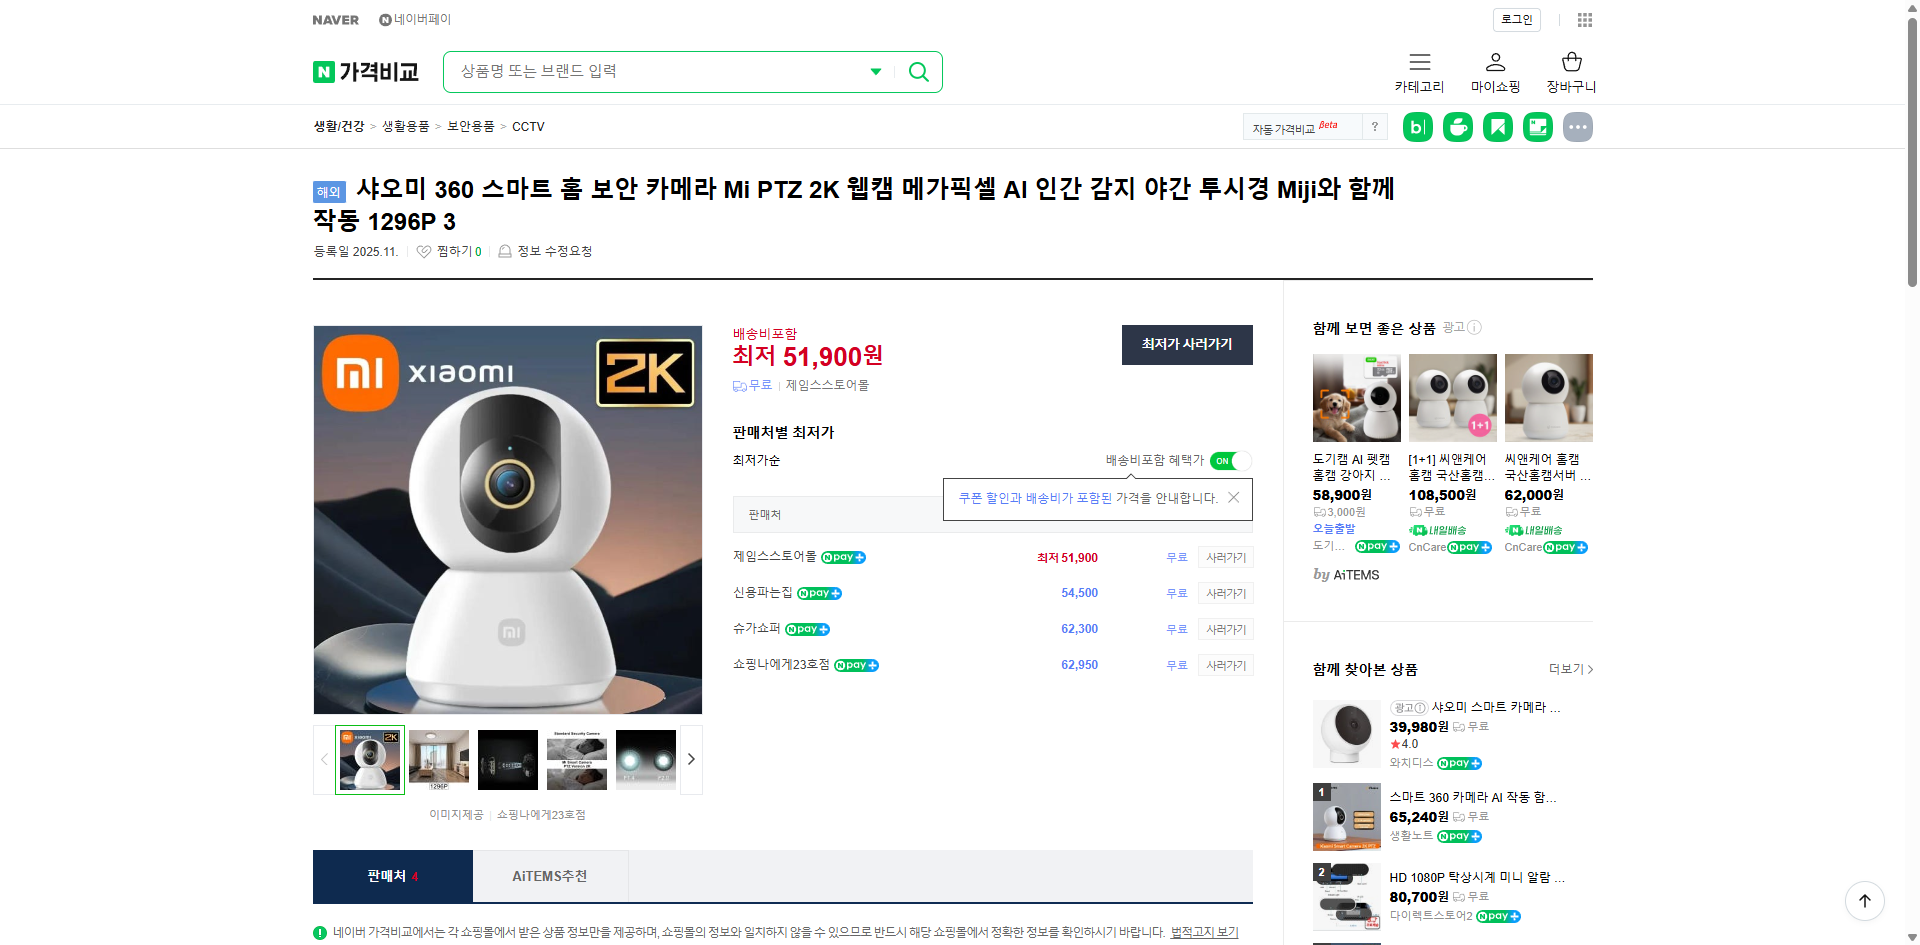
Task: Click the 최저가 사러가기 button
Action: tap(1187, 344)
